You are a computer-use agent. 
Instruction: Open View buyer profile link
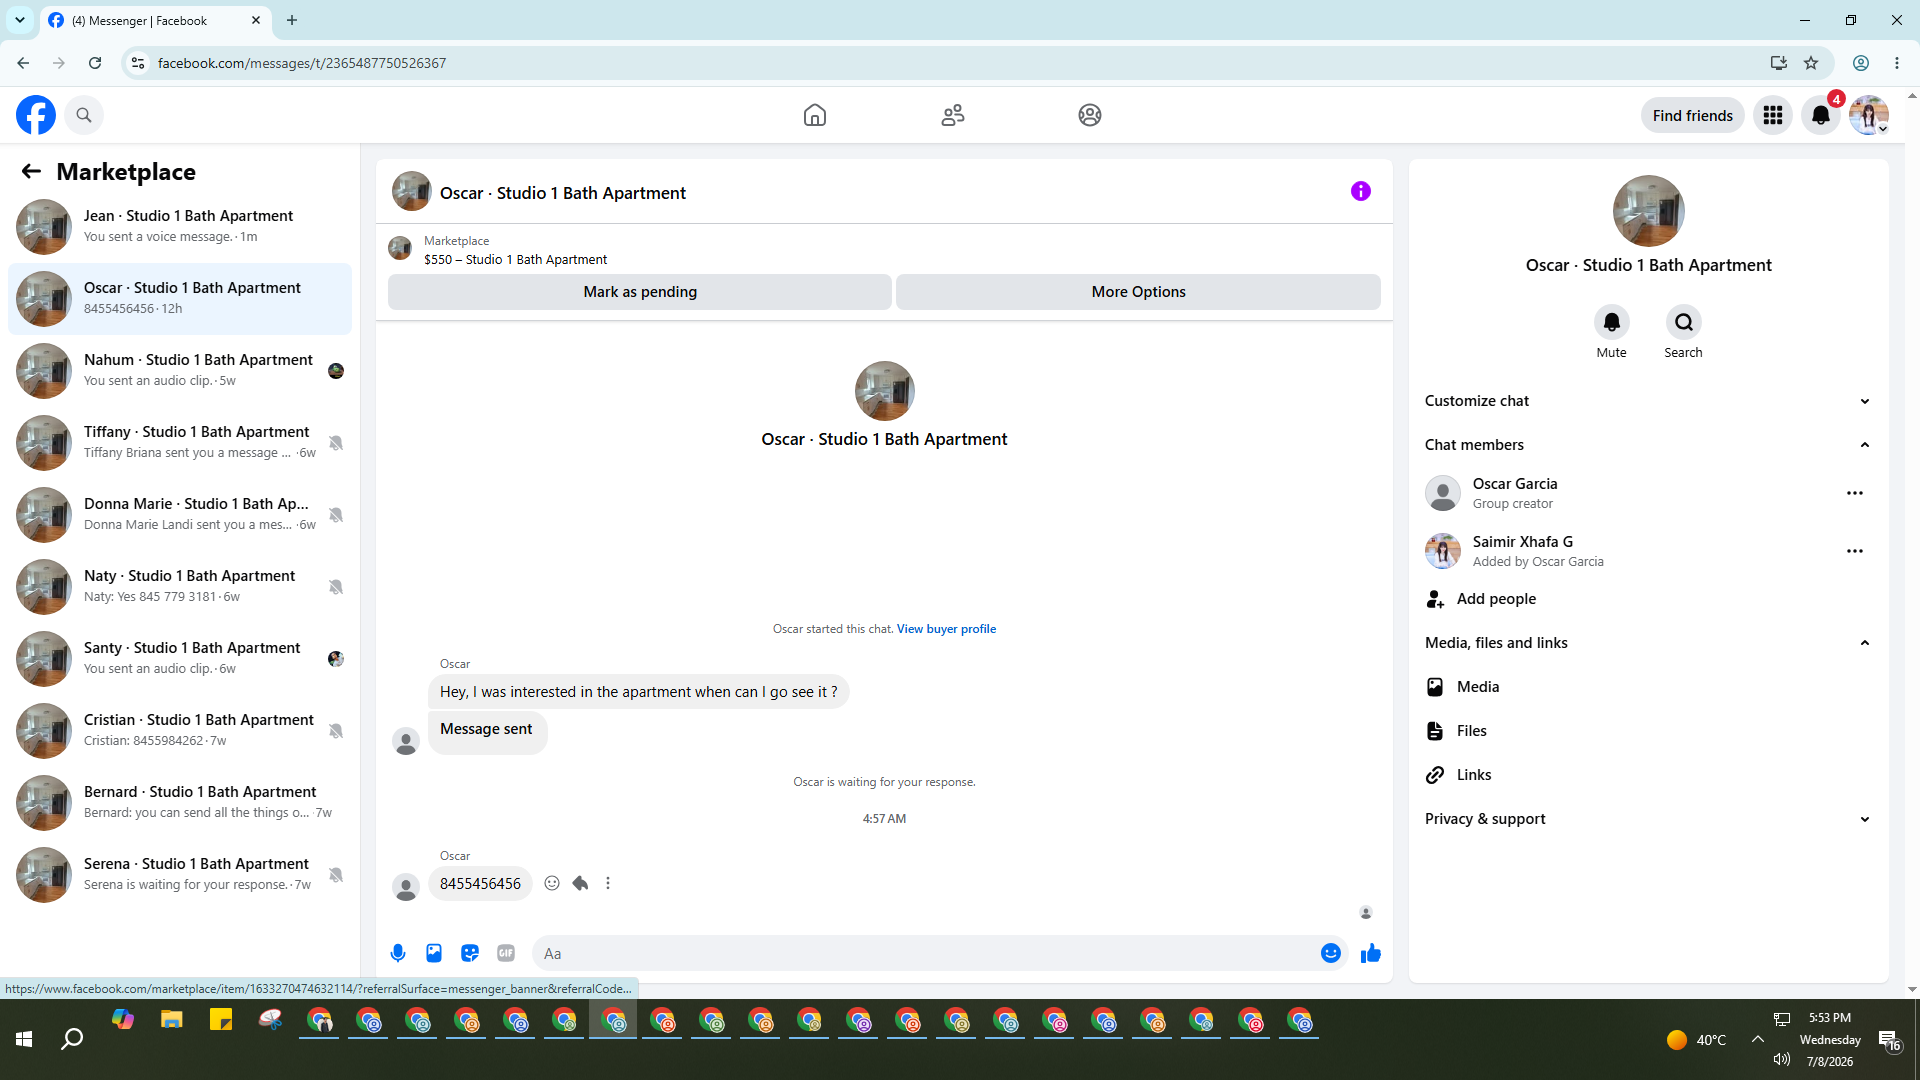tap(946, 629)
